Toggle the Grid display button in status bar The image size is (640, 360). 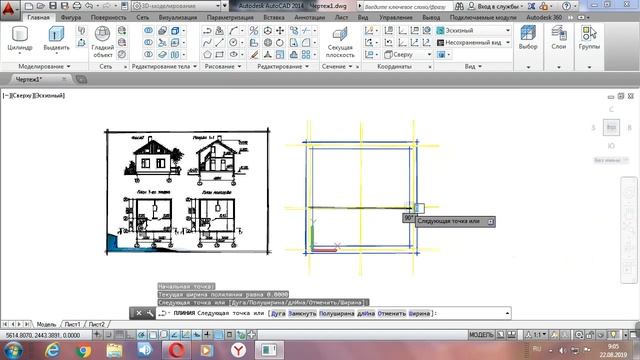tap(119, 335)
